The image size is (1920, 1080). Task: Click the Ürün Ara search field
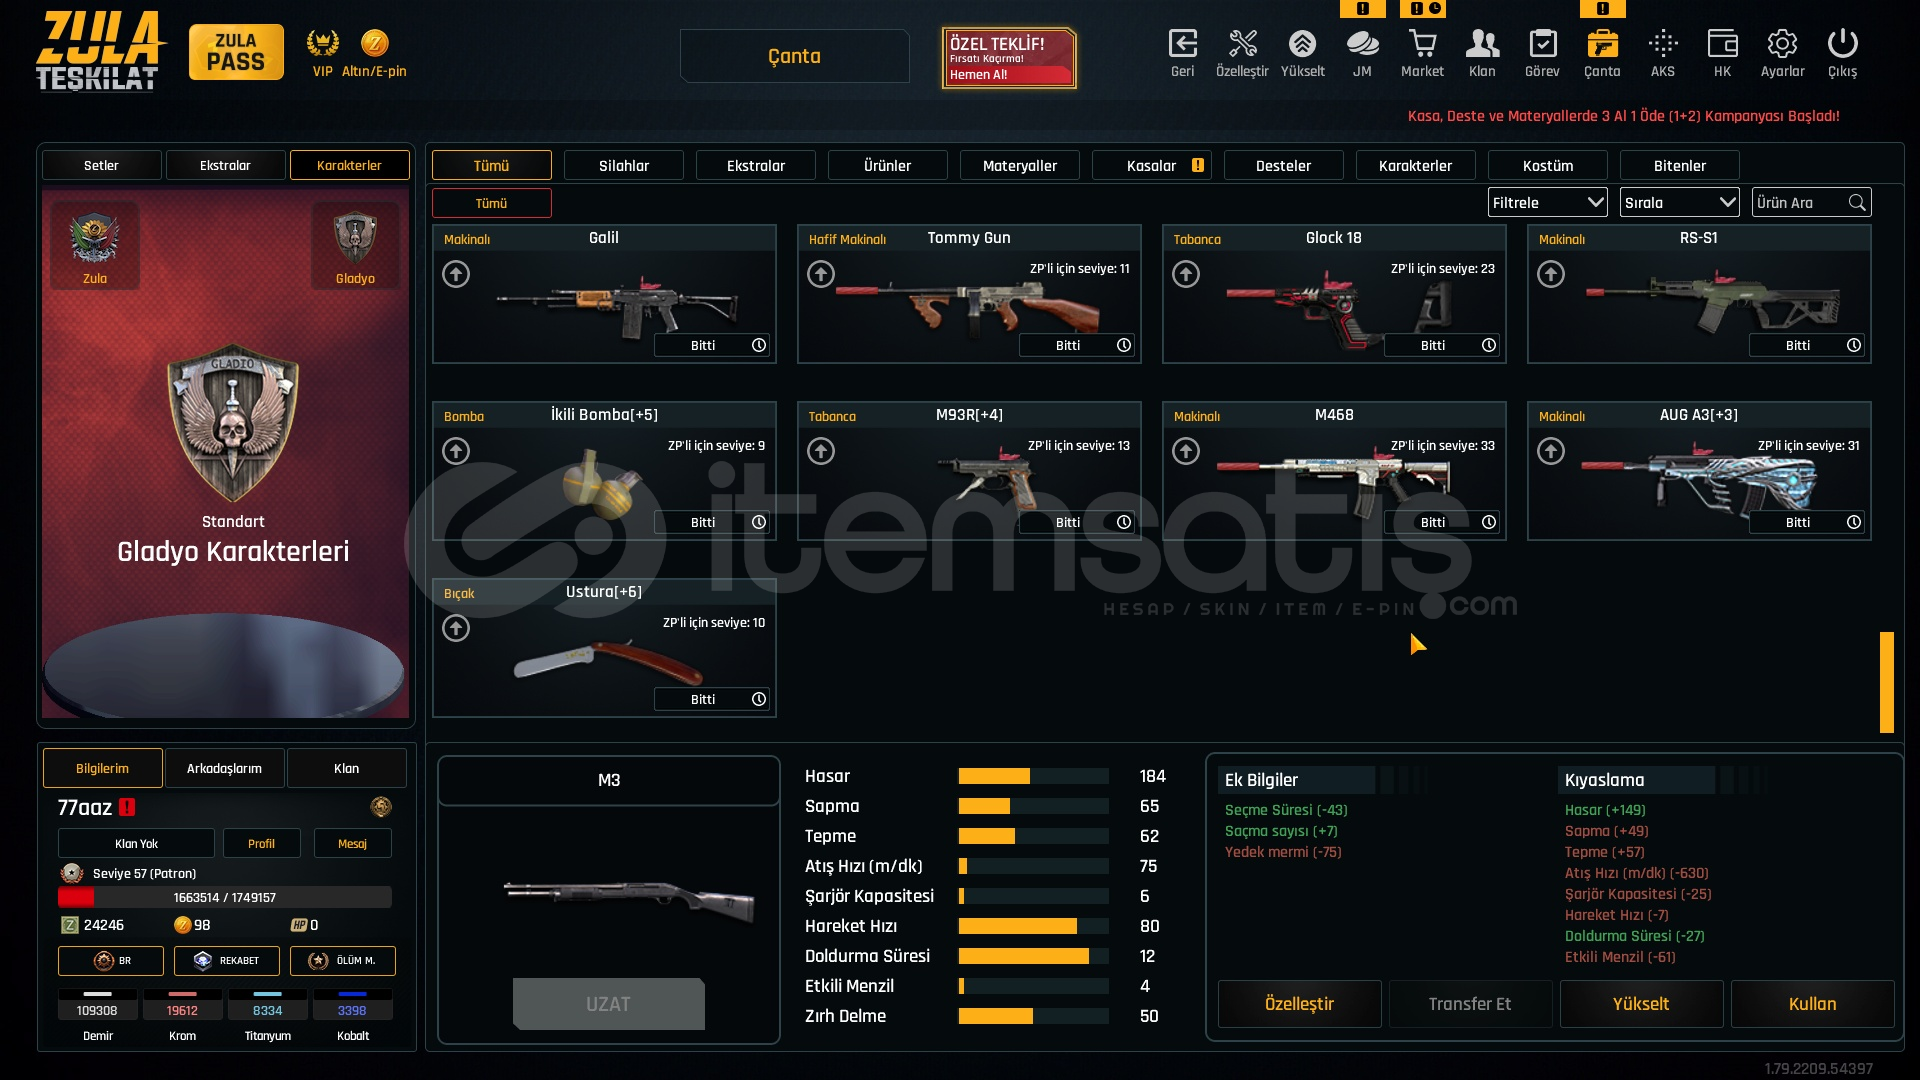tap(1800, 202)
